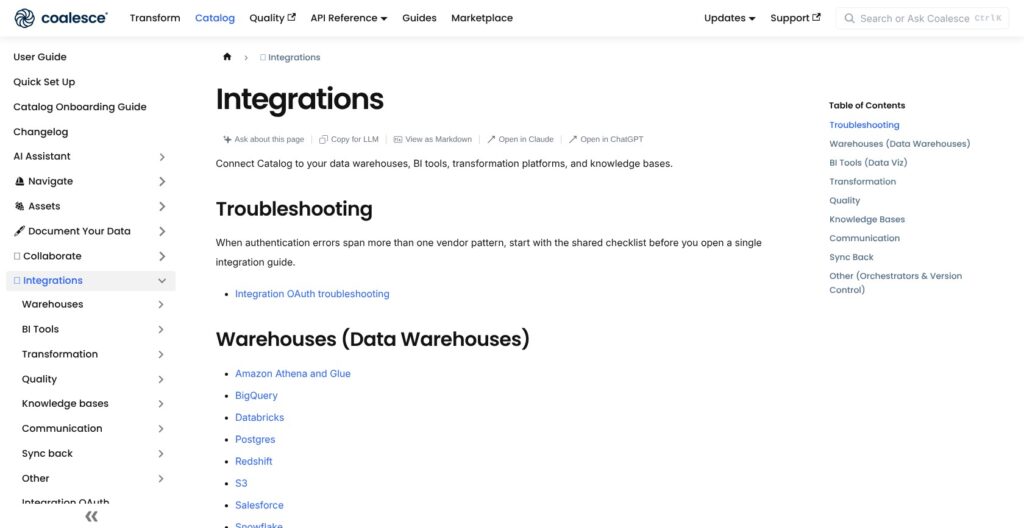Open BigQuery link
Screen dimensions: 1024x528
coord(256,395)
